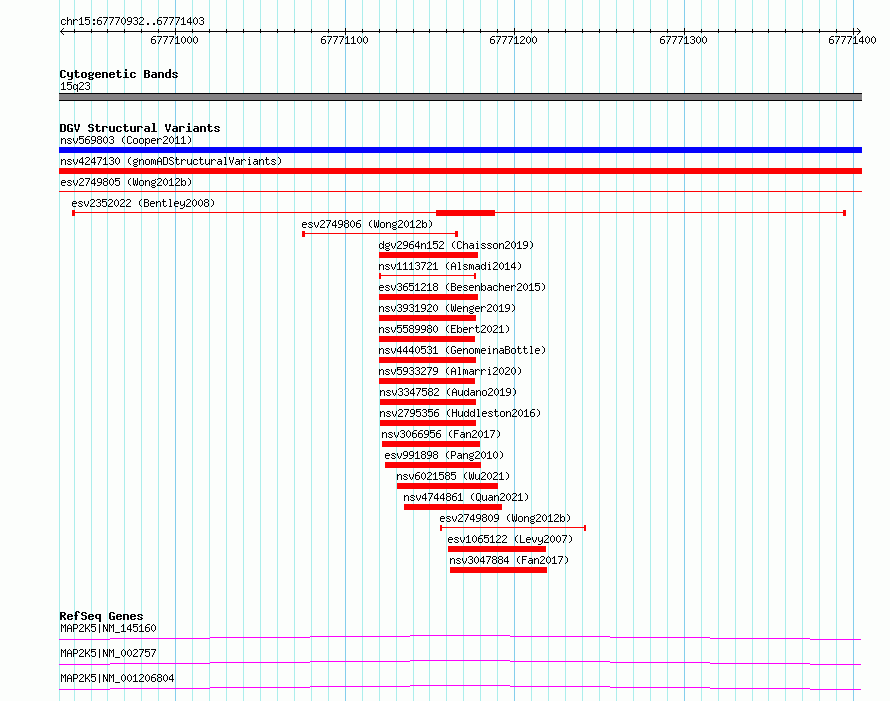Open esv2749805 (Wong2012b) variant label
This screenshot has width=890, height=701.
[126, 182]
